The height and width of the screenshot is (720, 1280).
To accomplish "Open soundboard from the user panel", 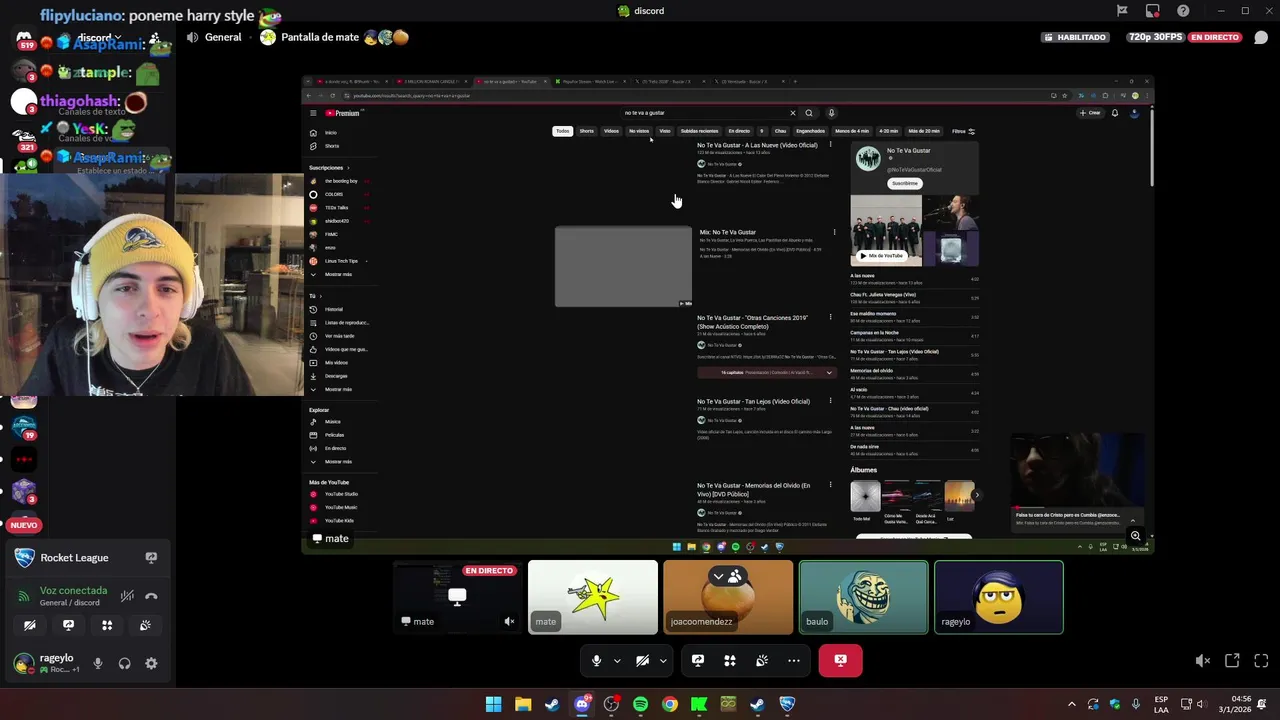I will 145,625.
